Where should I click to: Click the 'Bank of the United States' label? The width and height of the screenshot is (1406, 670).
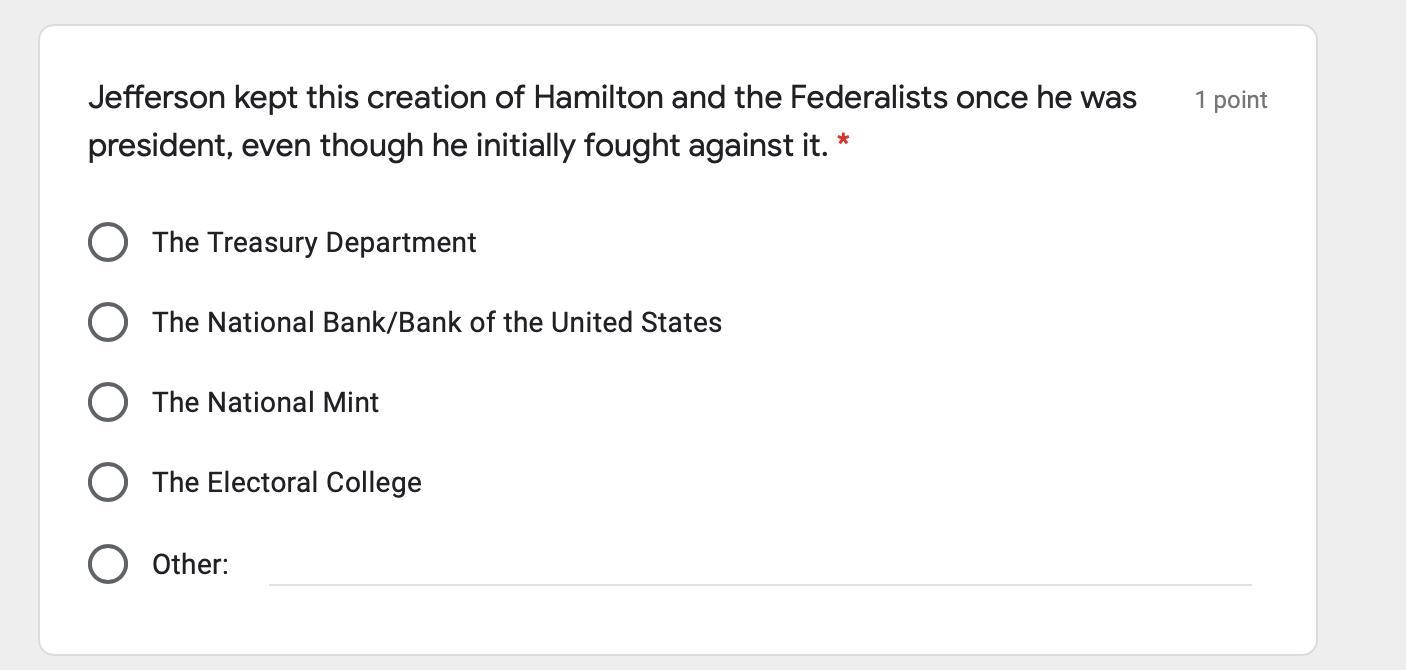437,323
